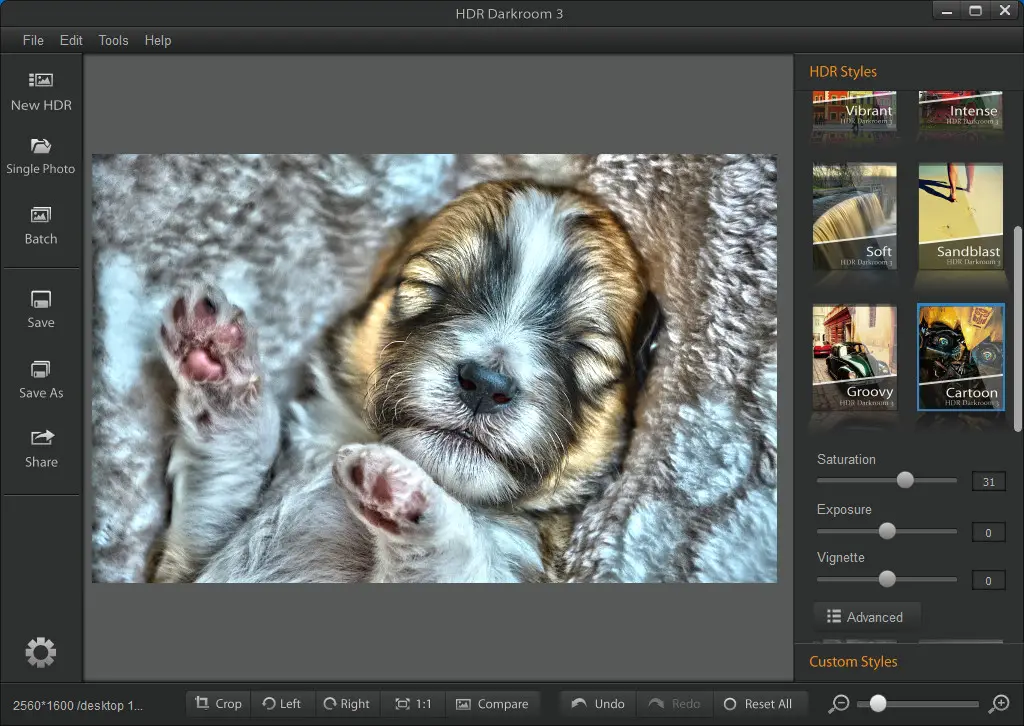Screen dimensions: 1024x726
Task: Click the New HDR icon
Action: [x=41, y=81]
